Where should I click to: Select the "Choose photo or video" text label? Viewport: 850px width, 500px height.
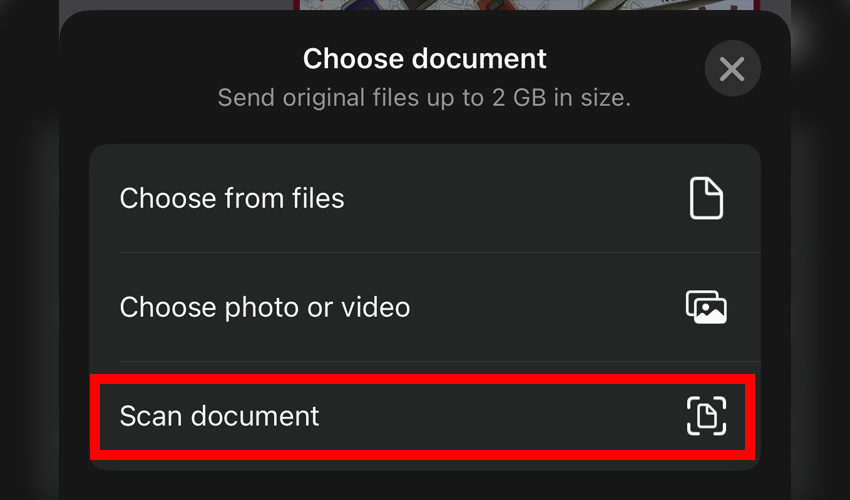tap(265, 307)
